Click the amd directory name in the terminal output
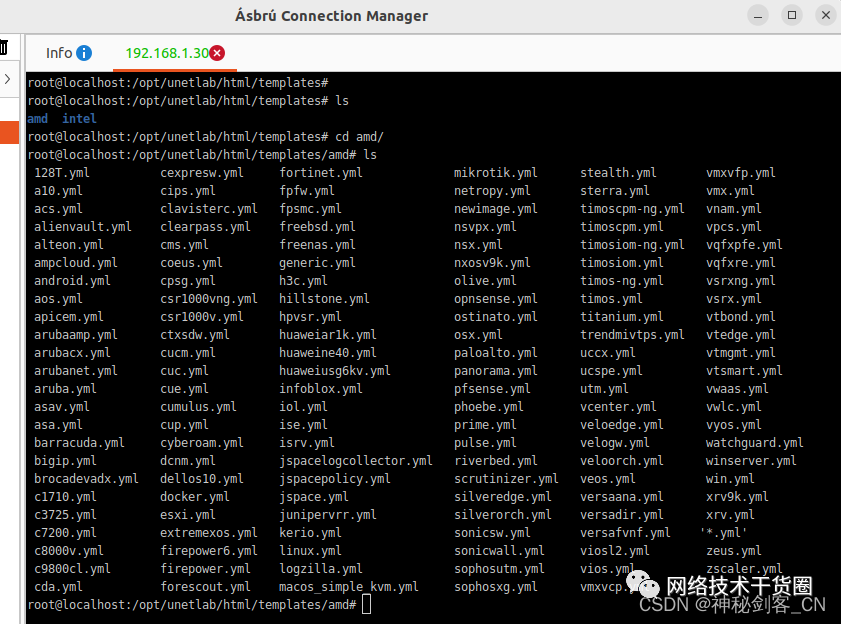 [38, 118]
